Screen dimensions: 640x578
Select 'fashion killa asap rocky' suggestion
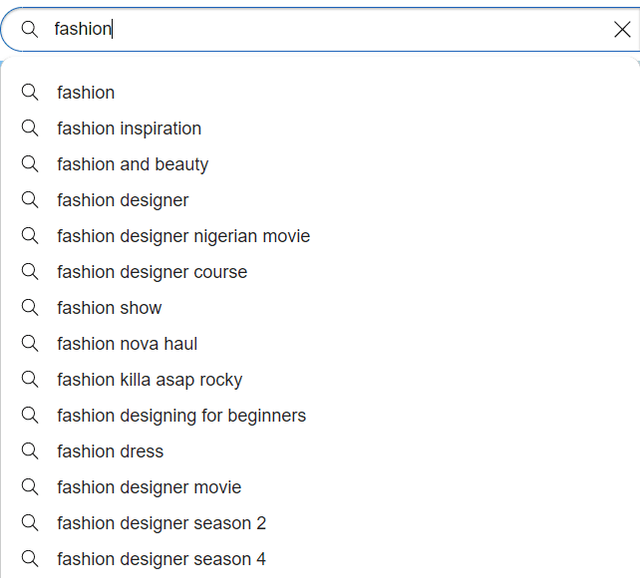tap(149, 380)
